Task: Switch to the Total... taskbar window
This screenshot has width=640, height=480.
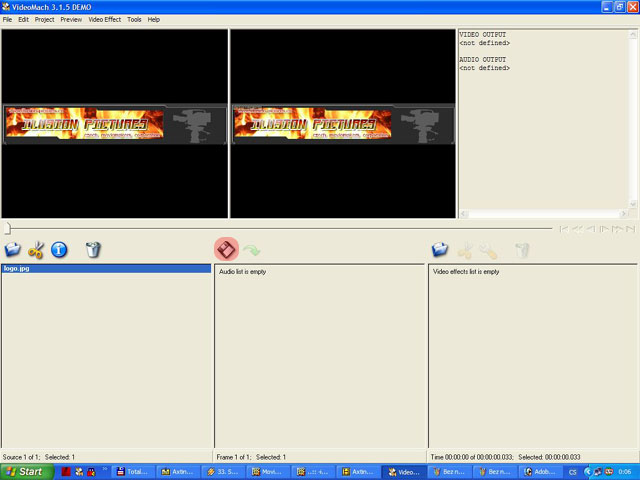Action: (133, 472)
